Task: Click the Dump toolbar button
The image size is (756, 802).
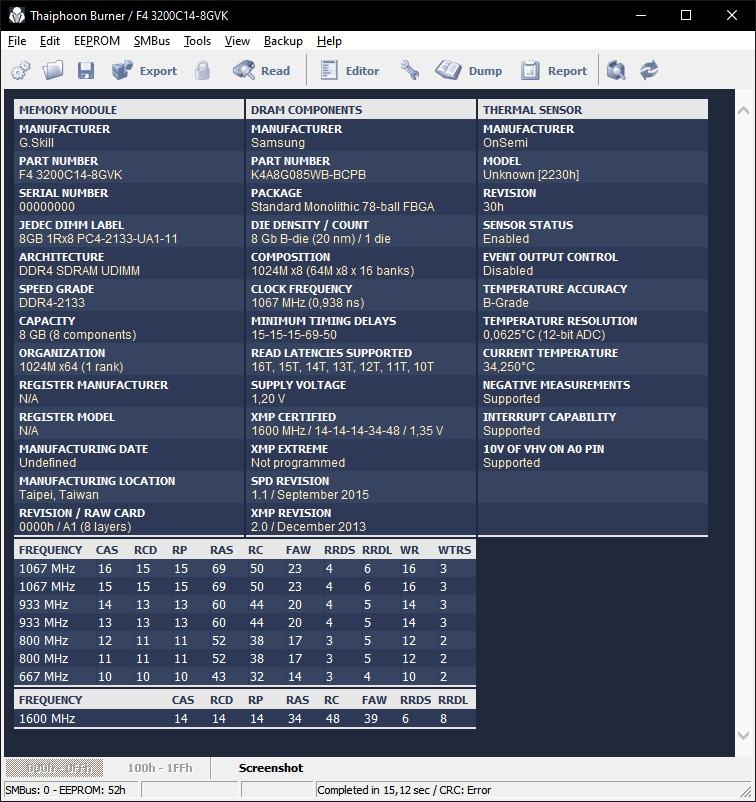Action: (469, 70)
